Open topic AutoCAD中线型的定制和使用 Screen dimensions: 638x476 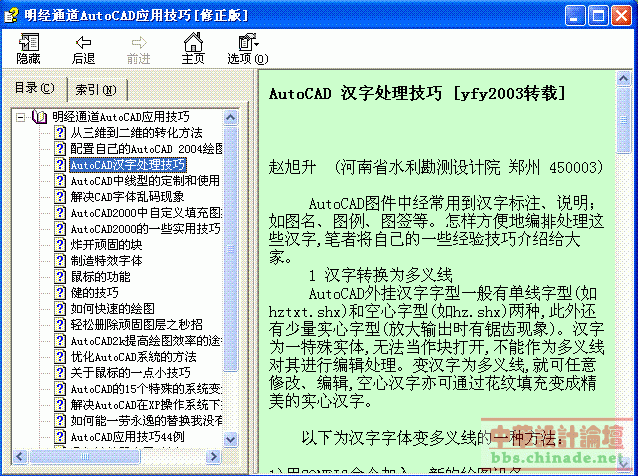pos(145,181)
